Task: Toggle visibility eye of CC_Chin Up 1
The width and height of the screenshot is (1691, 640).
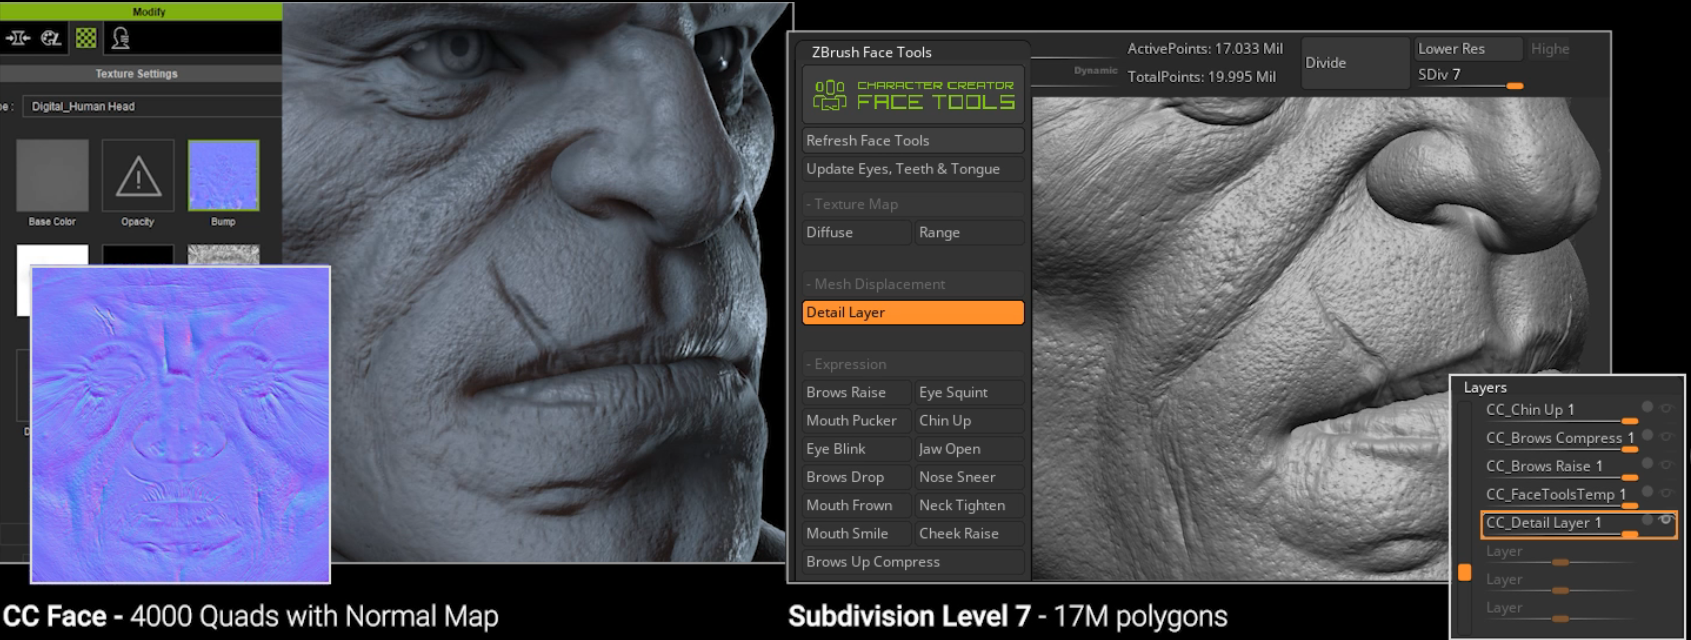Action: pyautogui.click(x=1666, y=407)
